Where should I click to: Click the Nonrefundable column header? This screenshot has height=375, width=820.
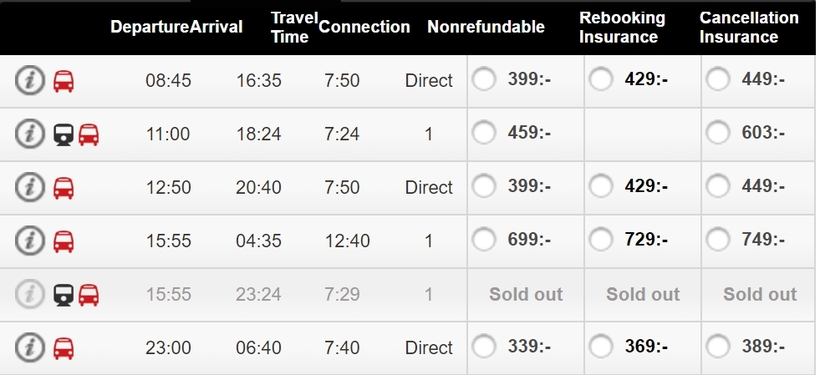(486, 27)
